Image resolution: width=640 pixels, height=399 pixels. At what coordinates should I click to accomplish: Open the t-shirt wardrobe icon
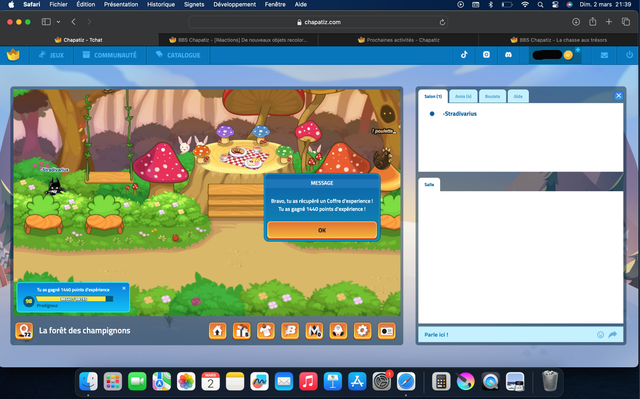click(266, 331)
